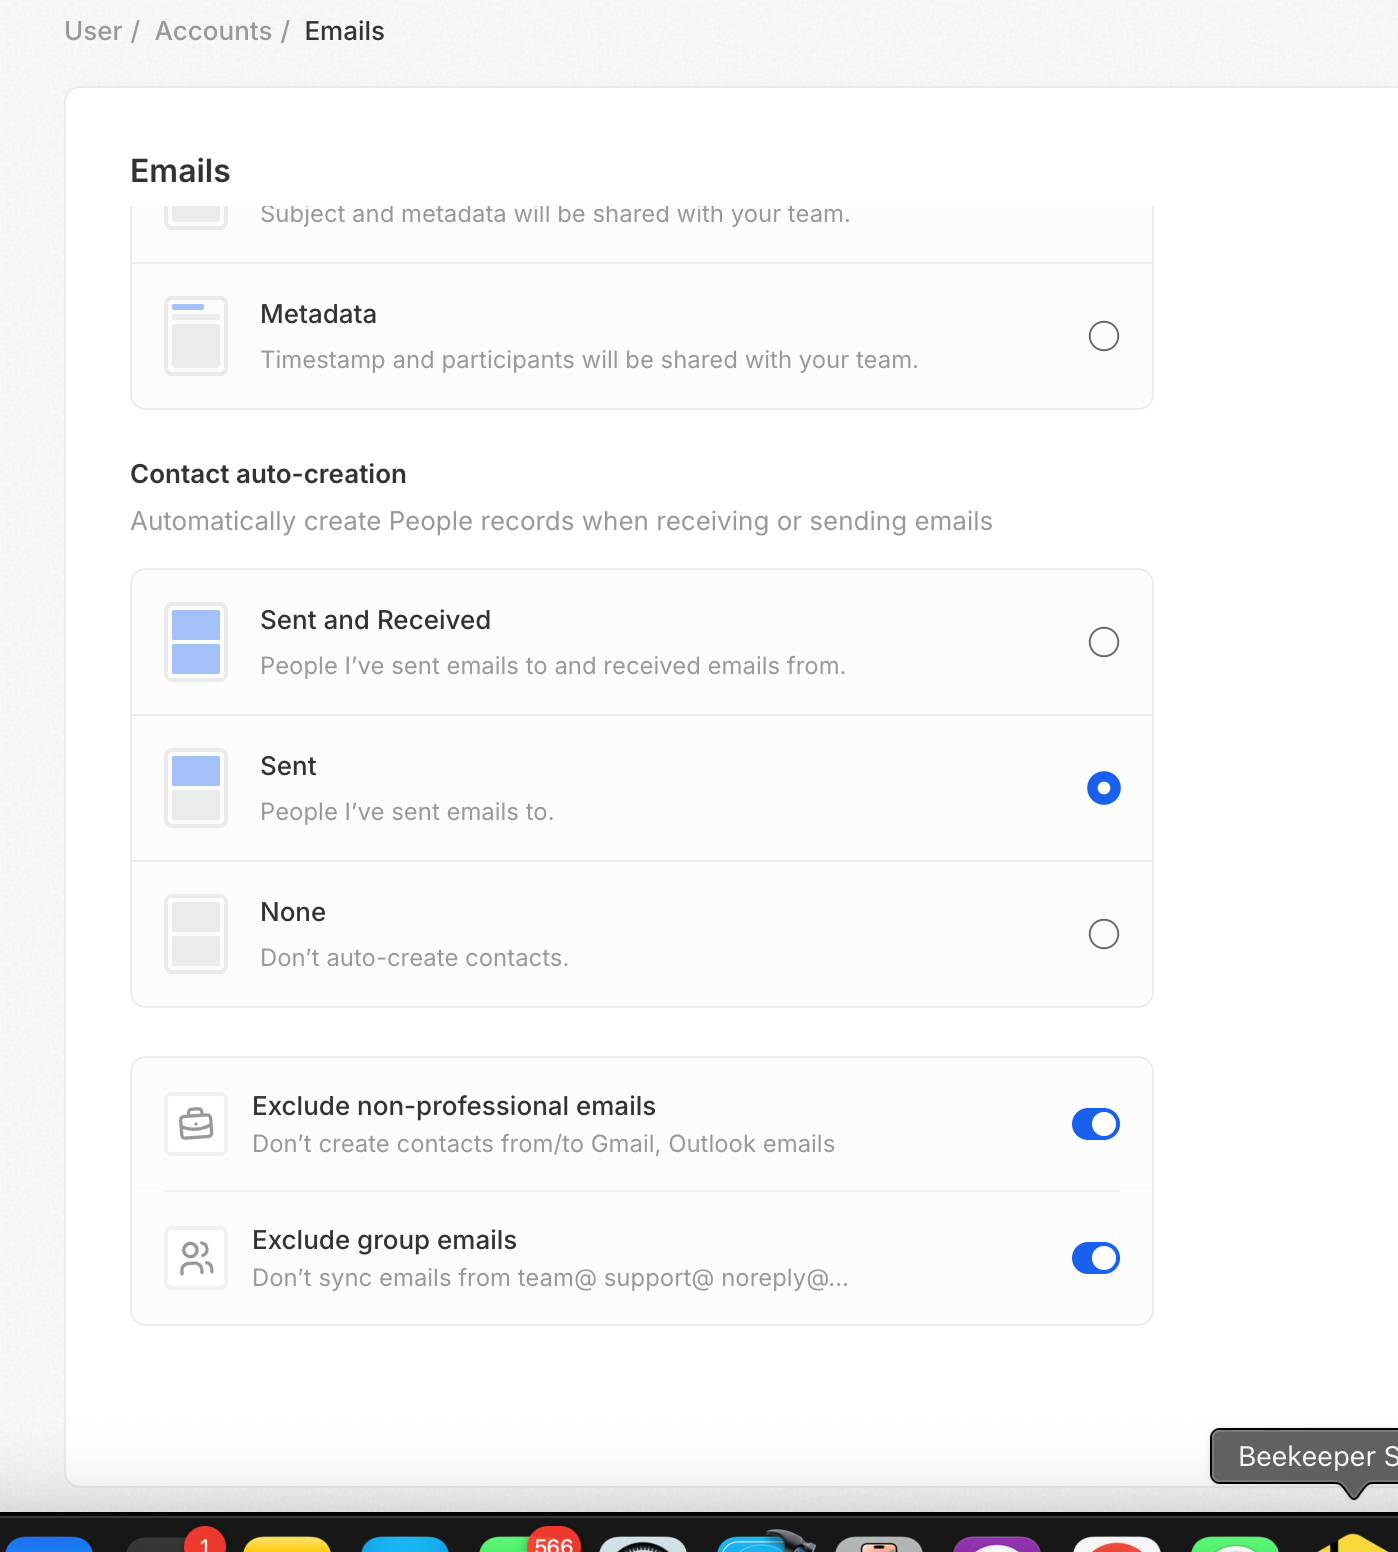The image size is (1398, 1552).
Task: Click the Emails breadcrumb item
Action: pos(344,31)
